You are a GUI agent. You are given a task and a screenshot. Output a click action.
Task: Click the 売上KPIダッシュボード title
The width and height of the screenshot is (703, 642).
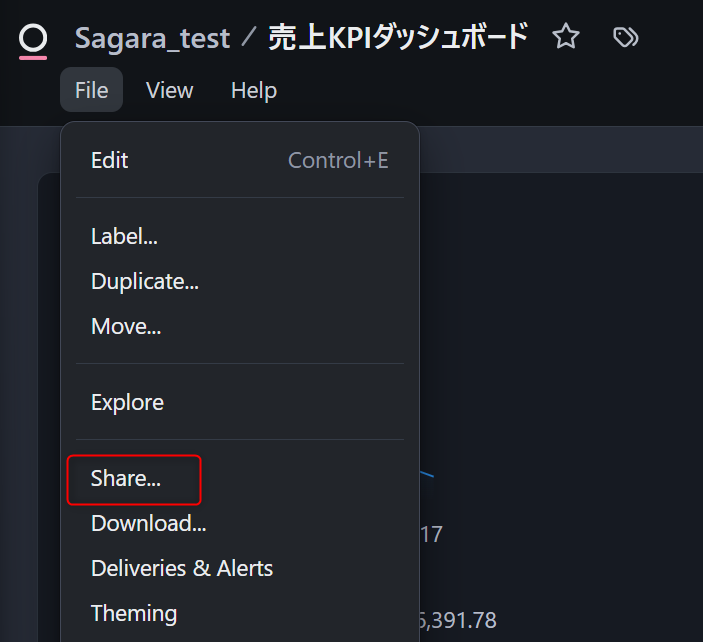pyautogui.click(x=398, y=38)
